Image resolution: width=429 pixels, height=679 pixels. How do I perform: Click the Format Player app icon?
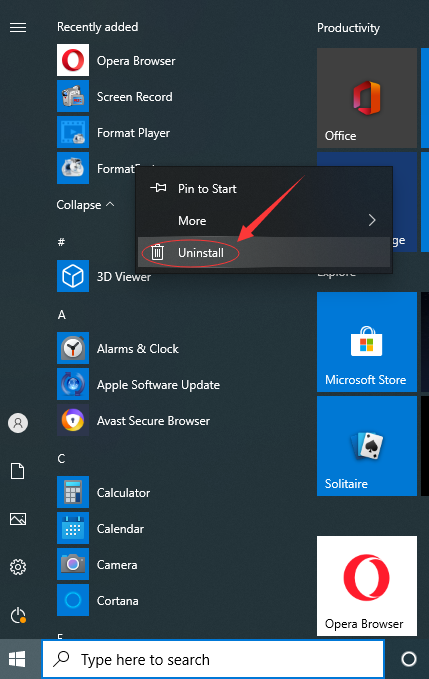73,132
